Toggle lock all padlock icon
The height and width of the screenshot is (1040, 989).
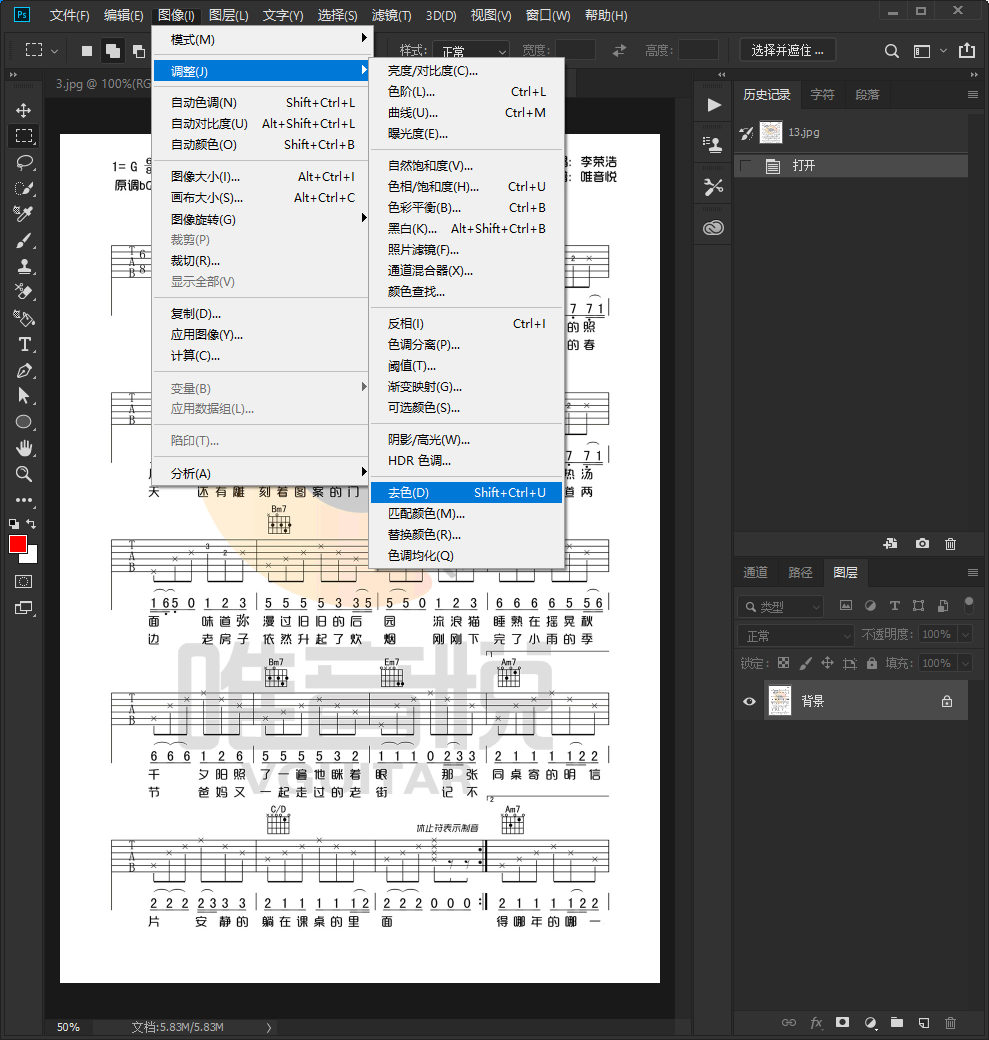pos(872,663)
